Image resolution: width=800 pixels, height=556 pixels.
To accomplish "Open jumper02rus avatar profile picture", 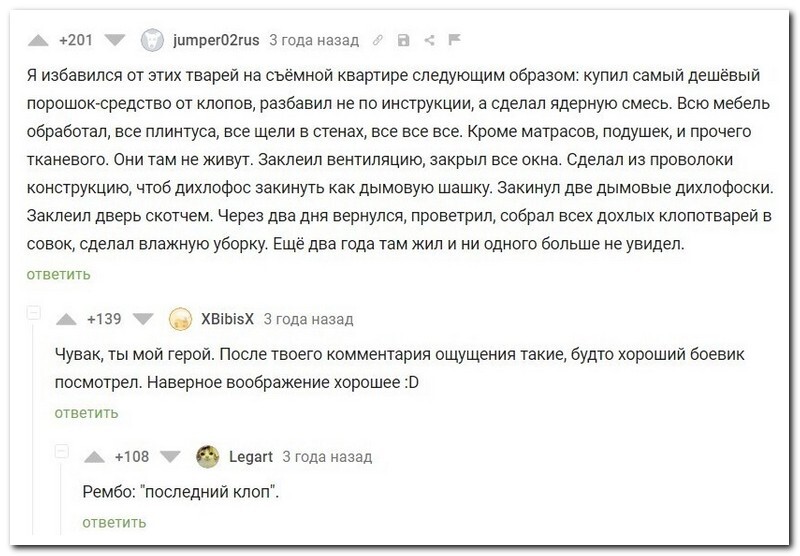I will [150, 41].
